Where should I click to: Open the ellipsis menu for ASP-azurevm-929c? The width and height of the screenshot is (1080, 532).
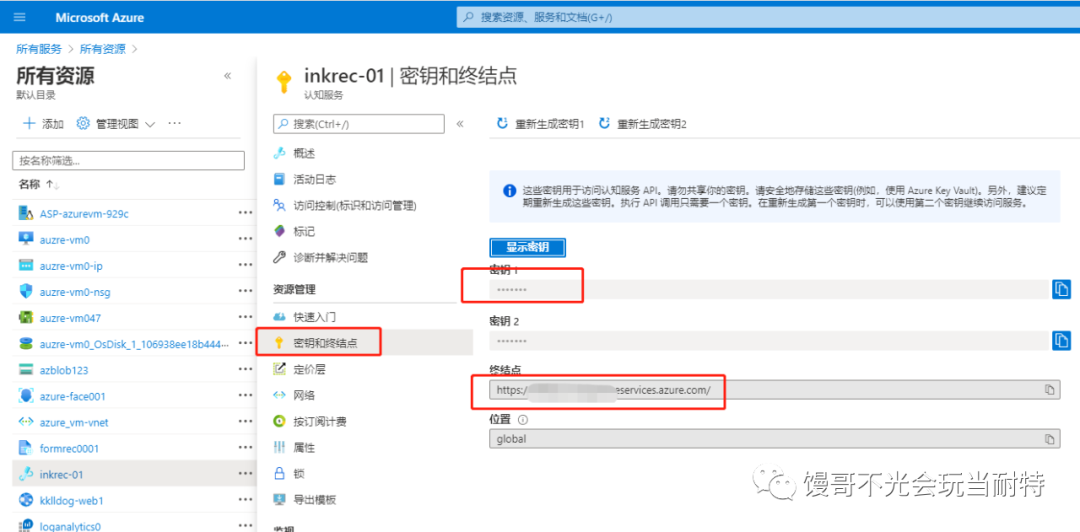pyautogui.click(x=245, y=213)
